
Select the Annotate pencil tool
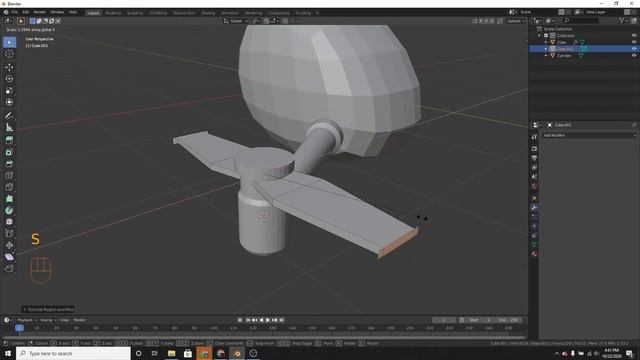9,116
